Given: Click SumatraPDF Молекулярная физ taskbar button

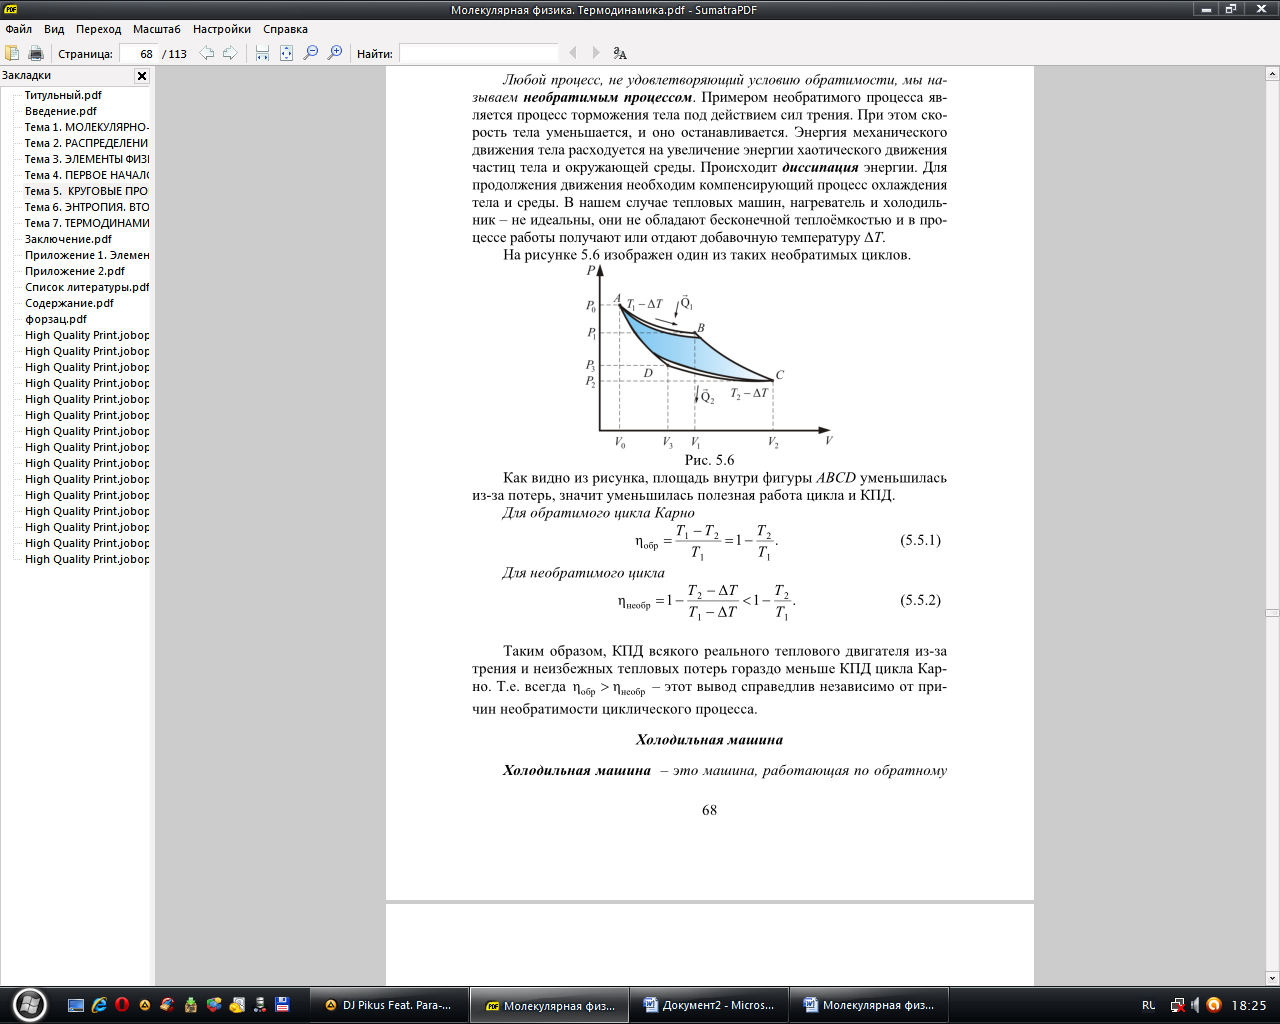Looking at the screenshot, I should pos(549,1005).
